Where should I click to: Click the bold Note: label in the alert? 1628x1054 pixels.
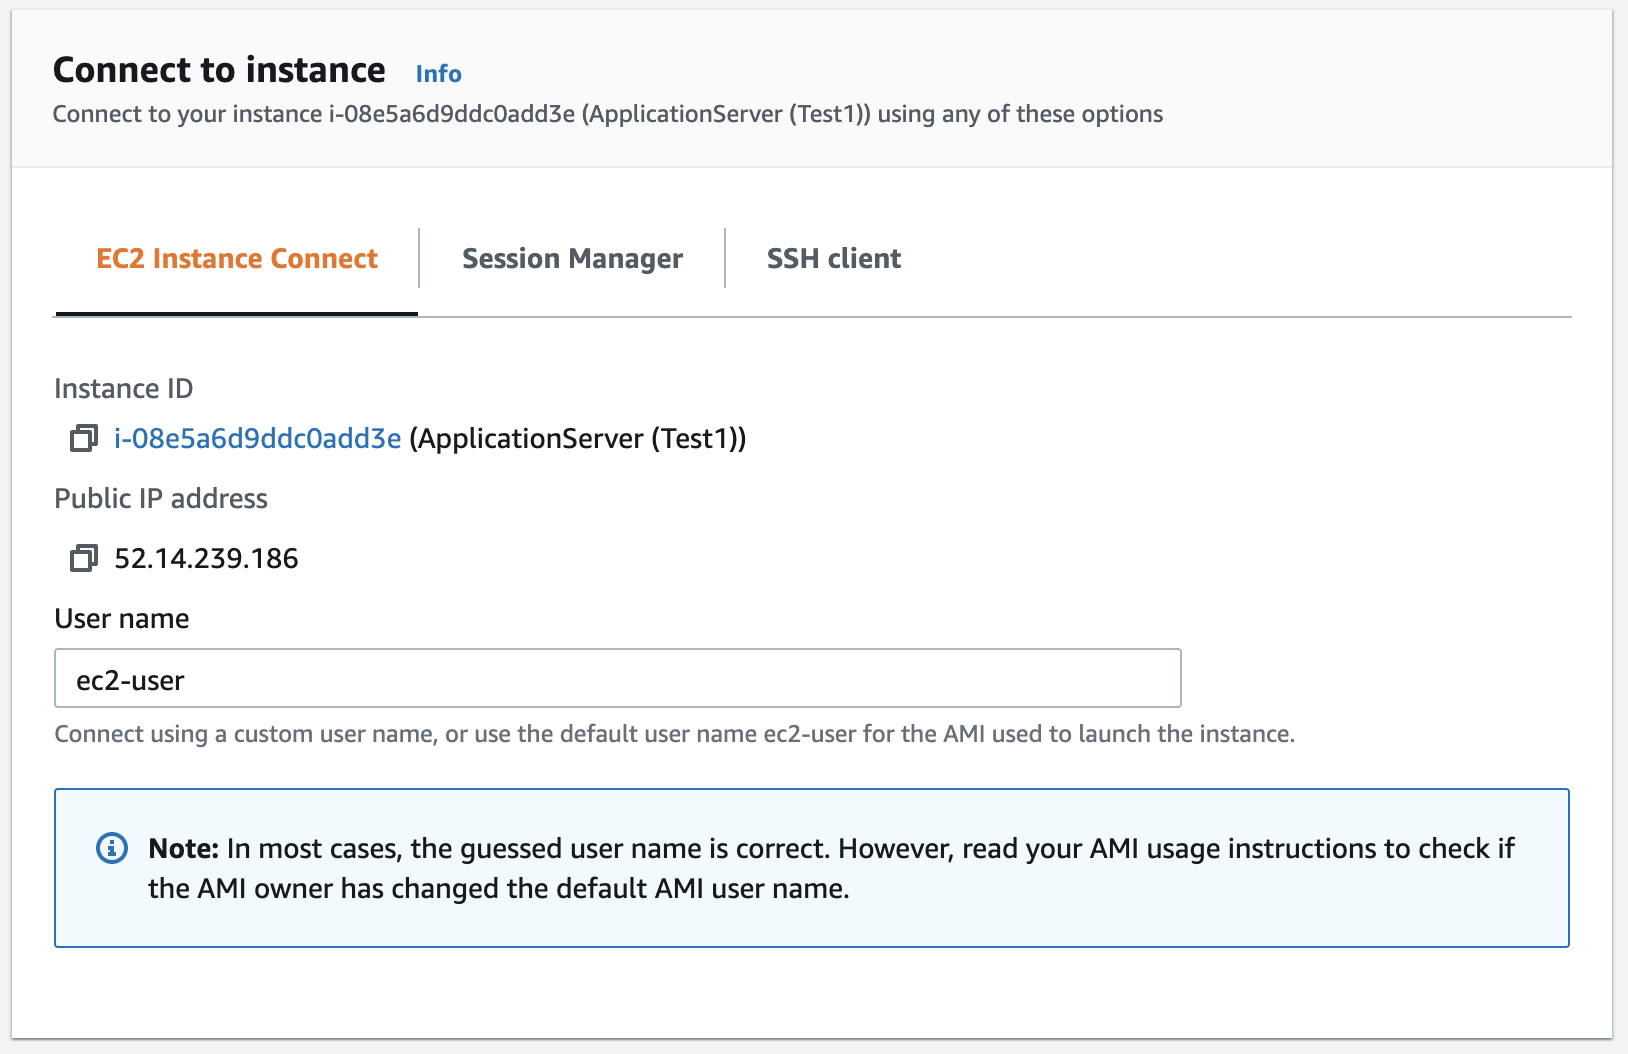[x=184, y=848]
